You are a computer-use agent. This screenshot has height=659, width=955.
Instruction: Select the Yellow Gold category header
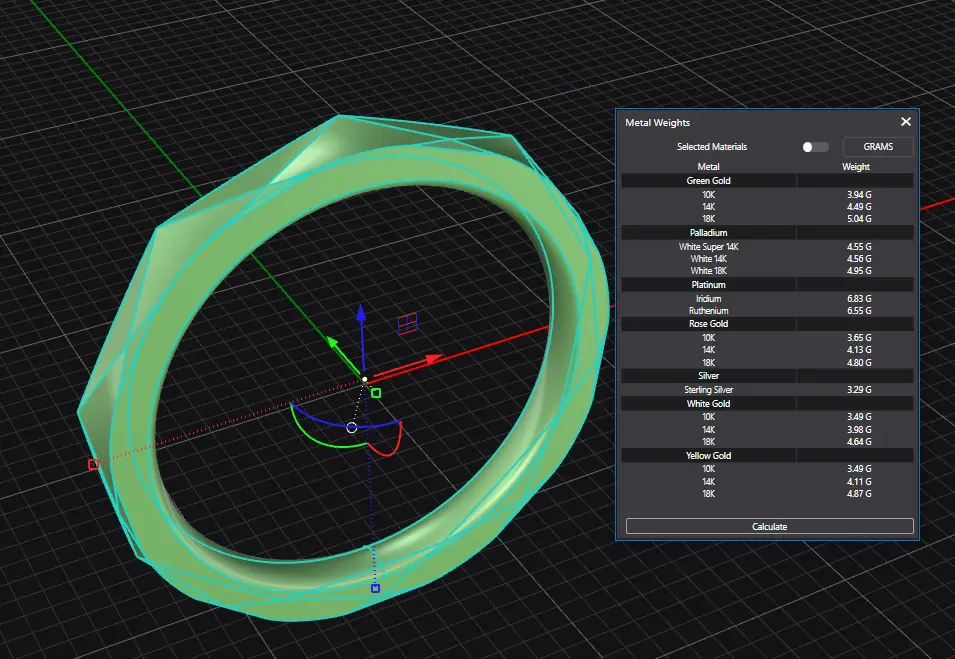(709, 456)
